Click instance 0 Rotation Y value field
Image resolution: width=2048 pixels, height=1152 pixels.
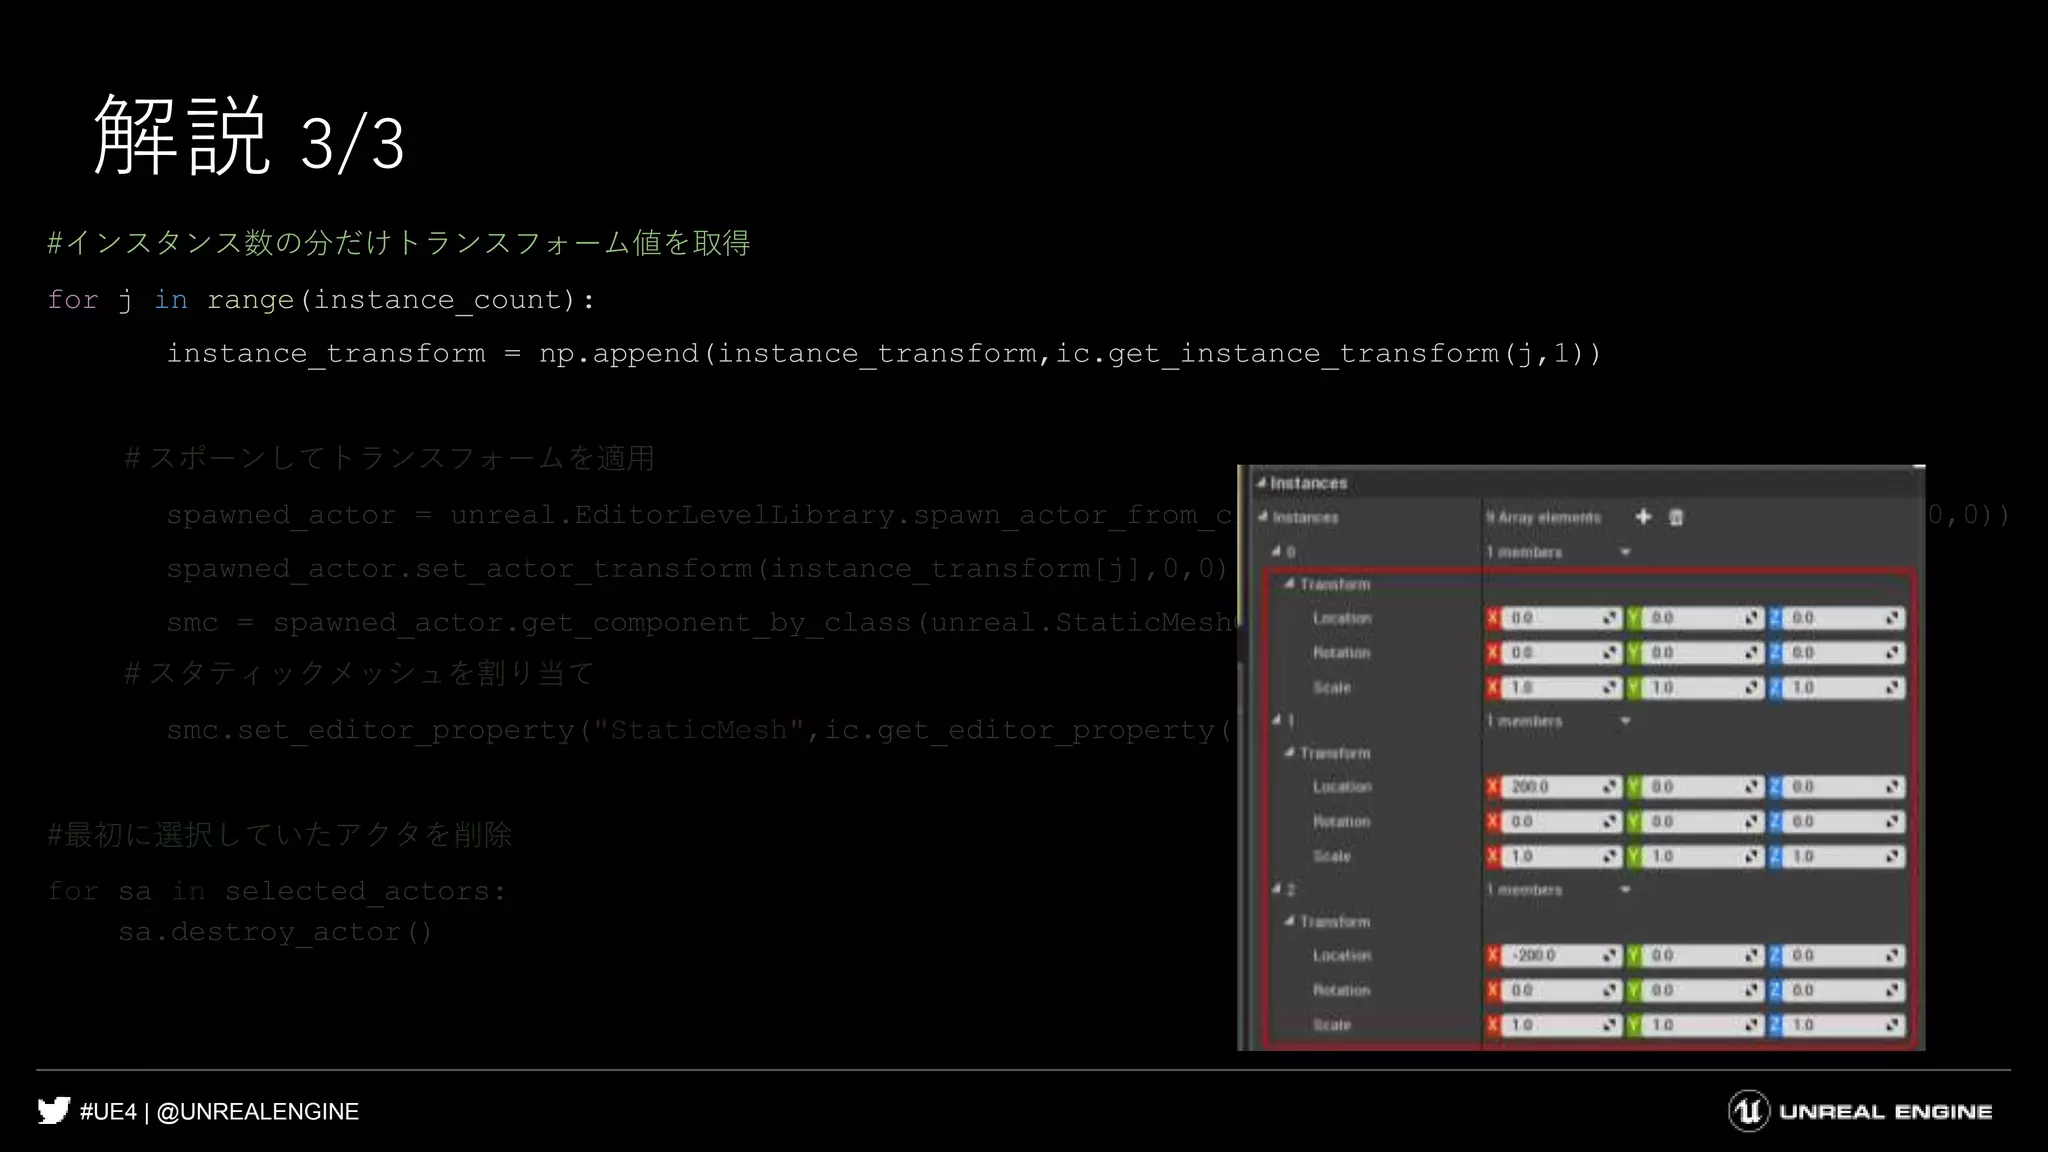click(1702, 653)
